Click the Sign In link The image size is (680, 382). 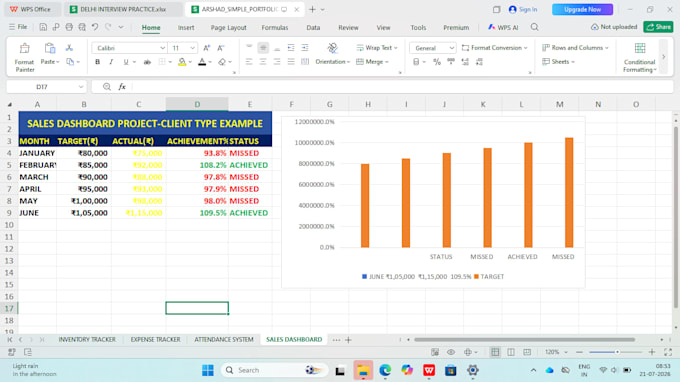point(523,9)
